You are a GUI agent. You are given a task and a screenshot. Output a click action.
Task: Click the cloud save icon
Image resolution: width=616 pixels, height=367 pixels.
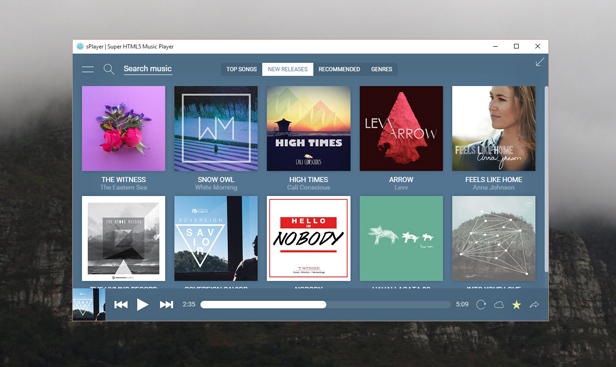[x=499, y=305]
